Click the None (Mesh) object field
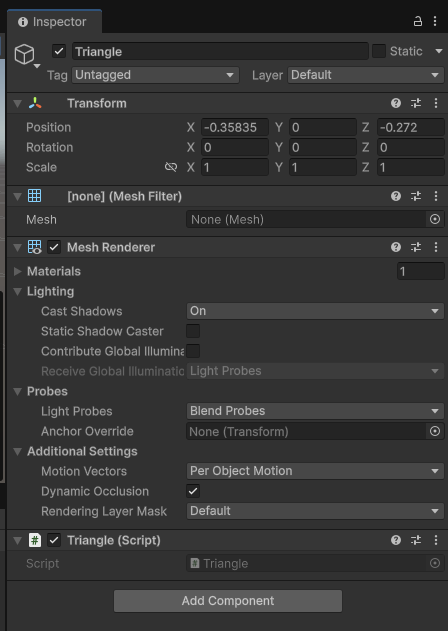This screenshot has width=448, height=631. coord(306,219)
